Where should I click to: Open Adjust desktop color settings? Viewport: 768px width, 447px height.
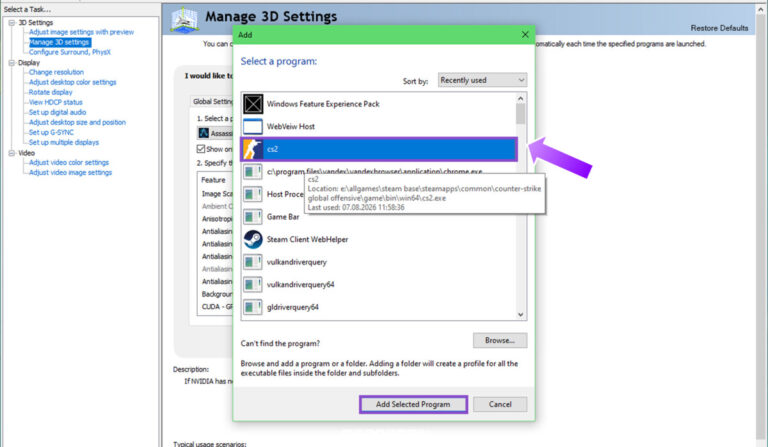pos(72,82)
